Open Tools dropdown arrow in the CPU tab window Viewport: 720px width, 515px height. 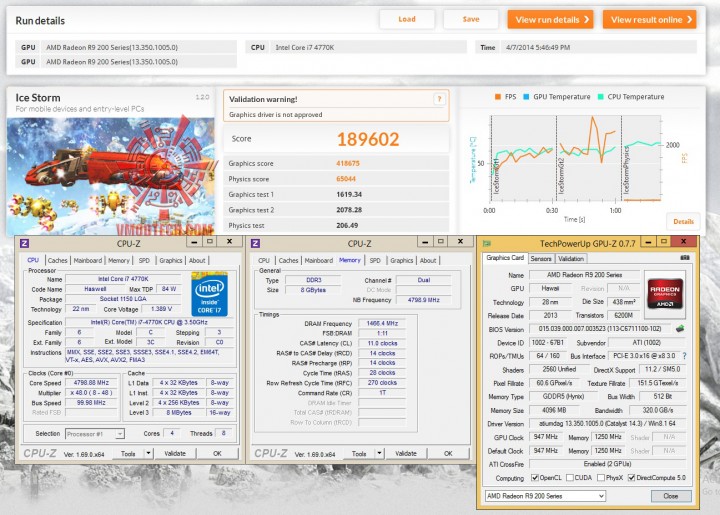[148, 453]
